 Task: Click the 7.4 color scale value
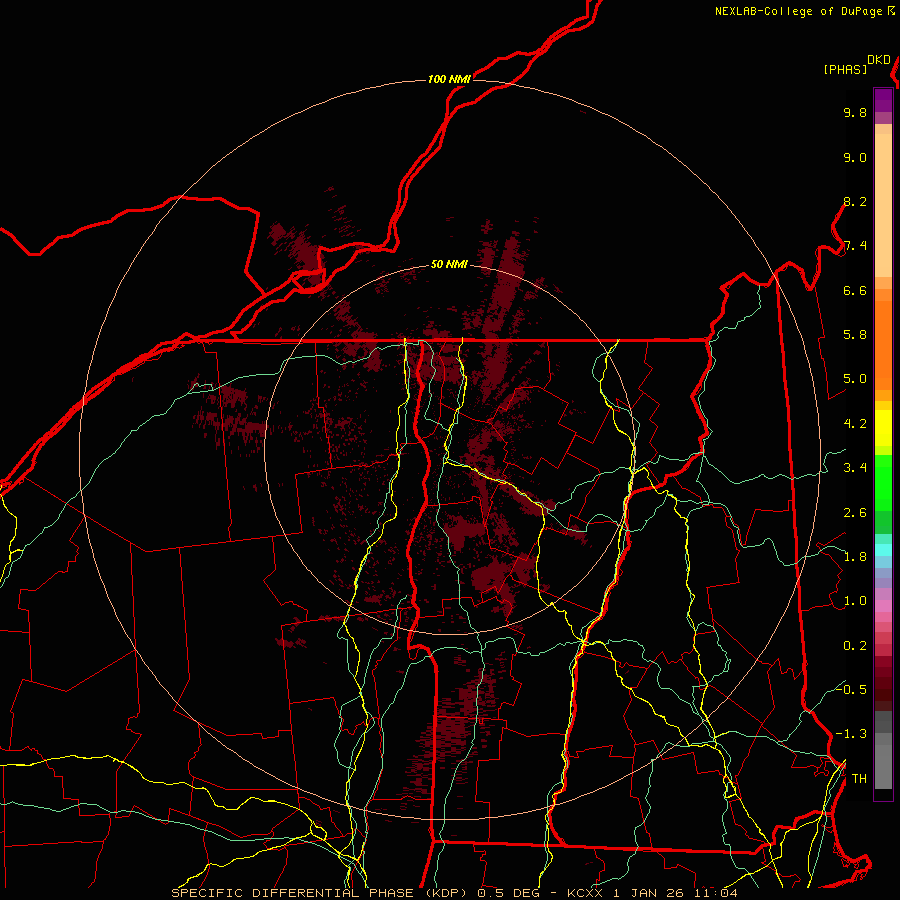(855, 246)
